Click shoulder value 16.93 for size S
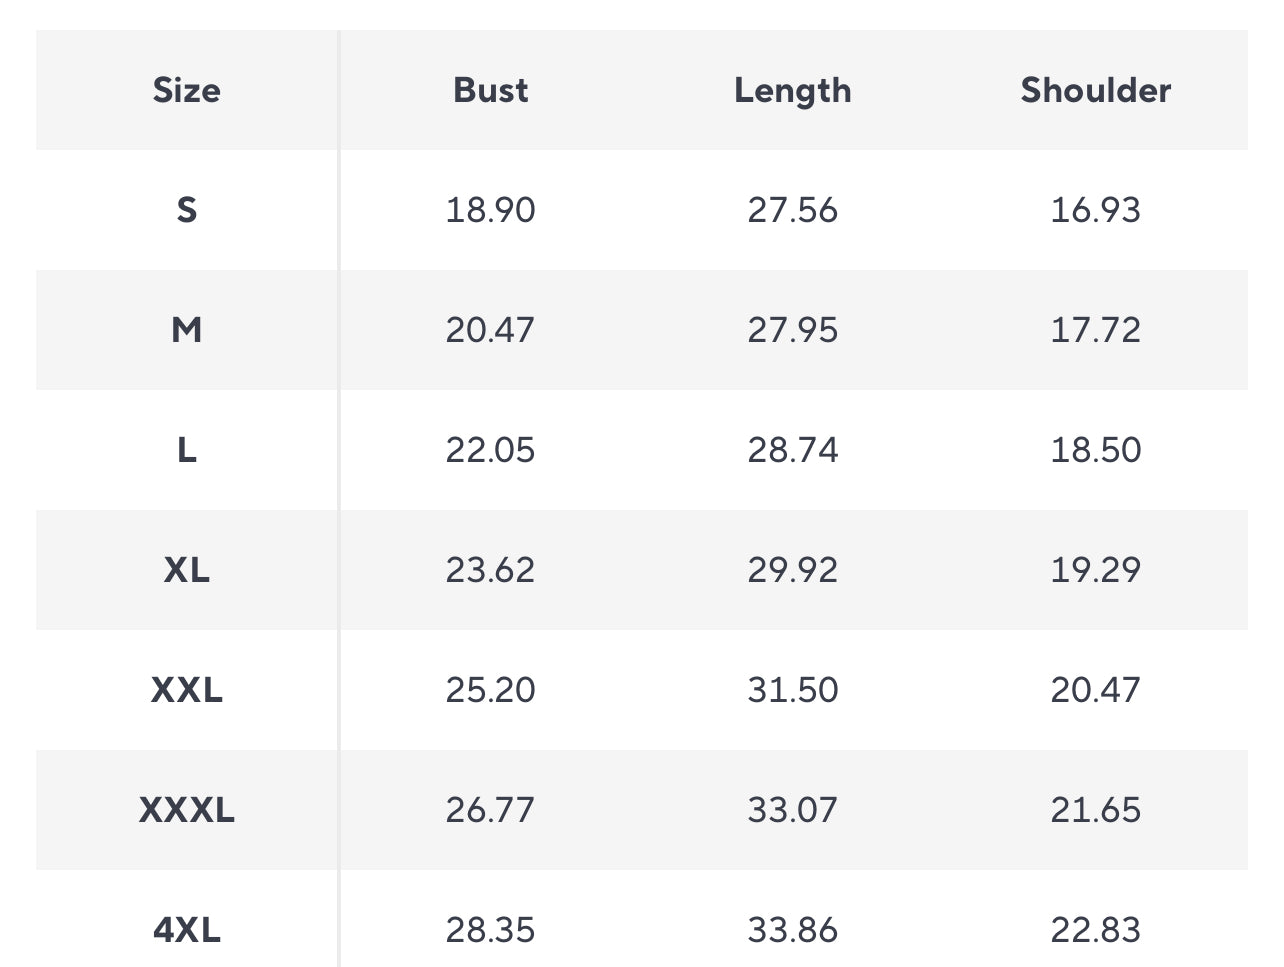The width and height of the screenshot is (1284, 967). click(x=1096, y=210)
